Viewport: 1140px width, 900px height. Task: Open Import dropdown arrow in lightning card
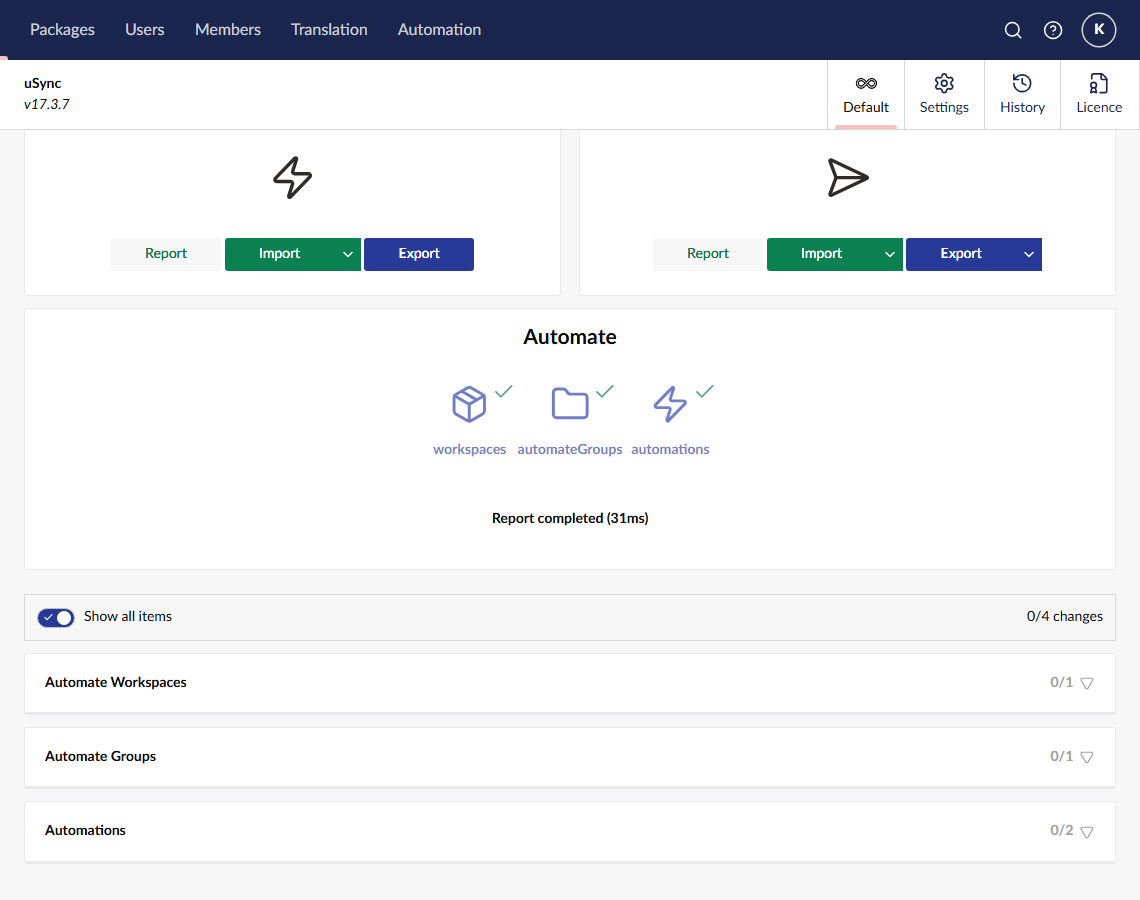[x=348, y=254]
